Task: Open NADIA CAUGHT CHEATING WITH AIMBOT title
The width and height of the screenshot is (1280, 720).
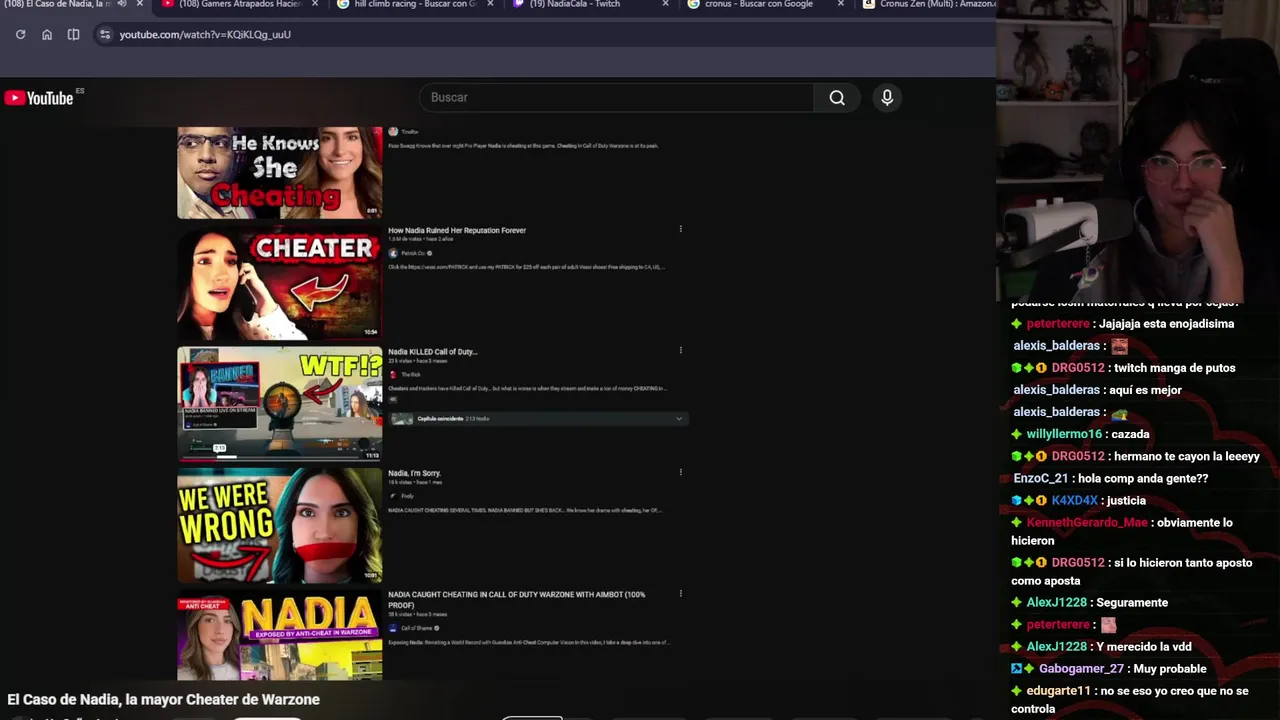Action: pyautogui.click(x=516, y=600)
